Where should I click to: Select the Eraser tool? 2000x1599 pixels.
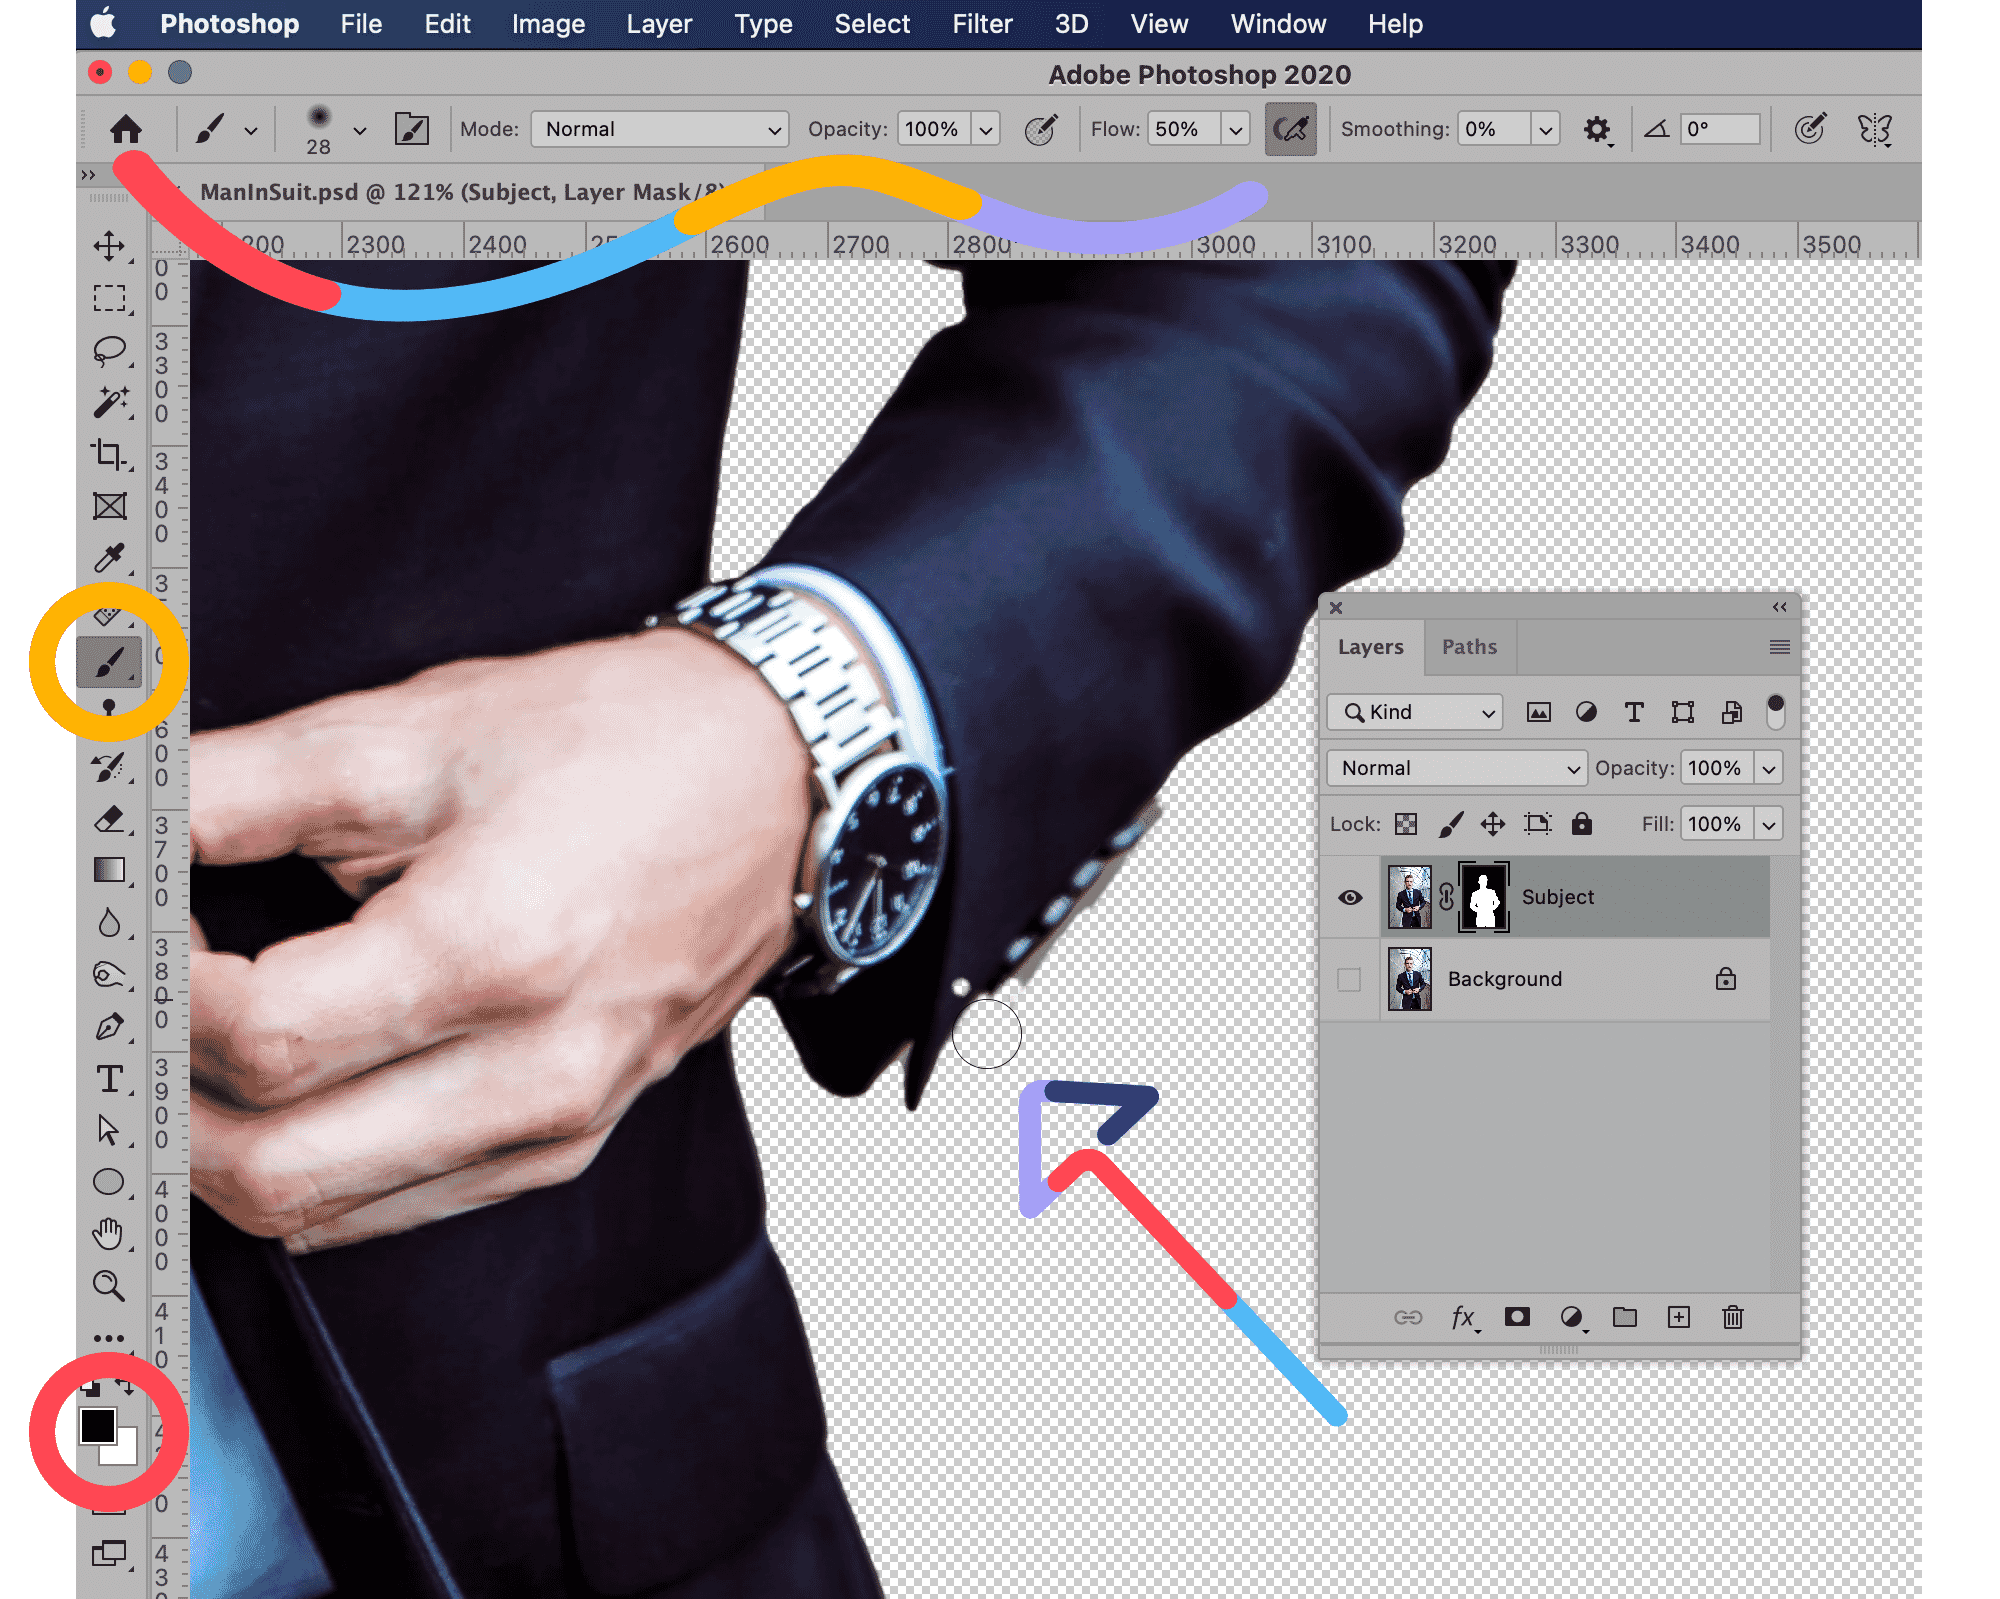pyautogui.click(x=109, y=819)
